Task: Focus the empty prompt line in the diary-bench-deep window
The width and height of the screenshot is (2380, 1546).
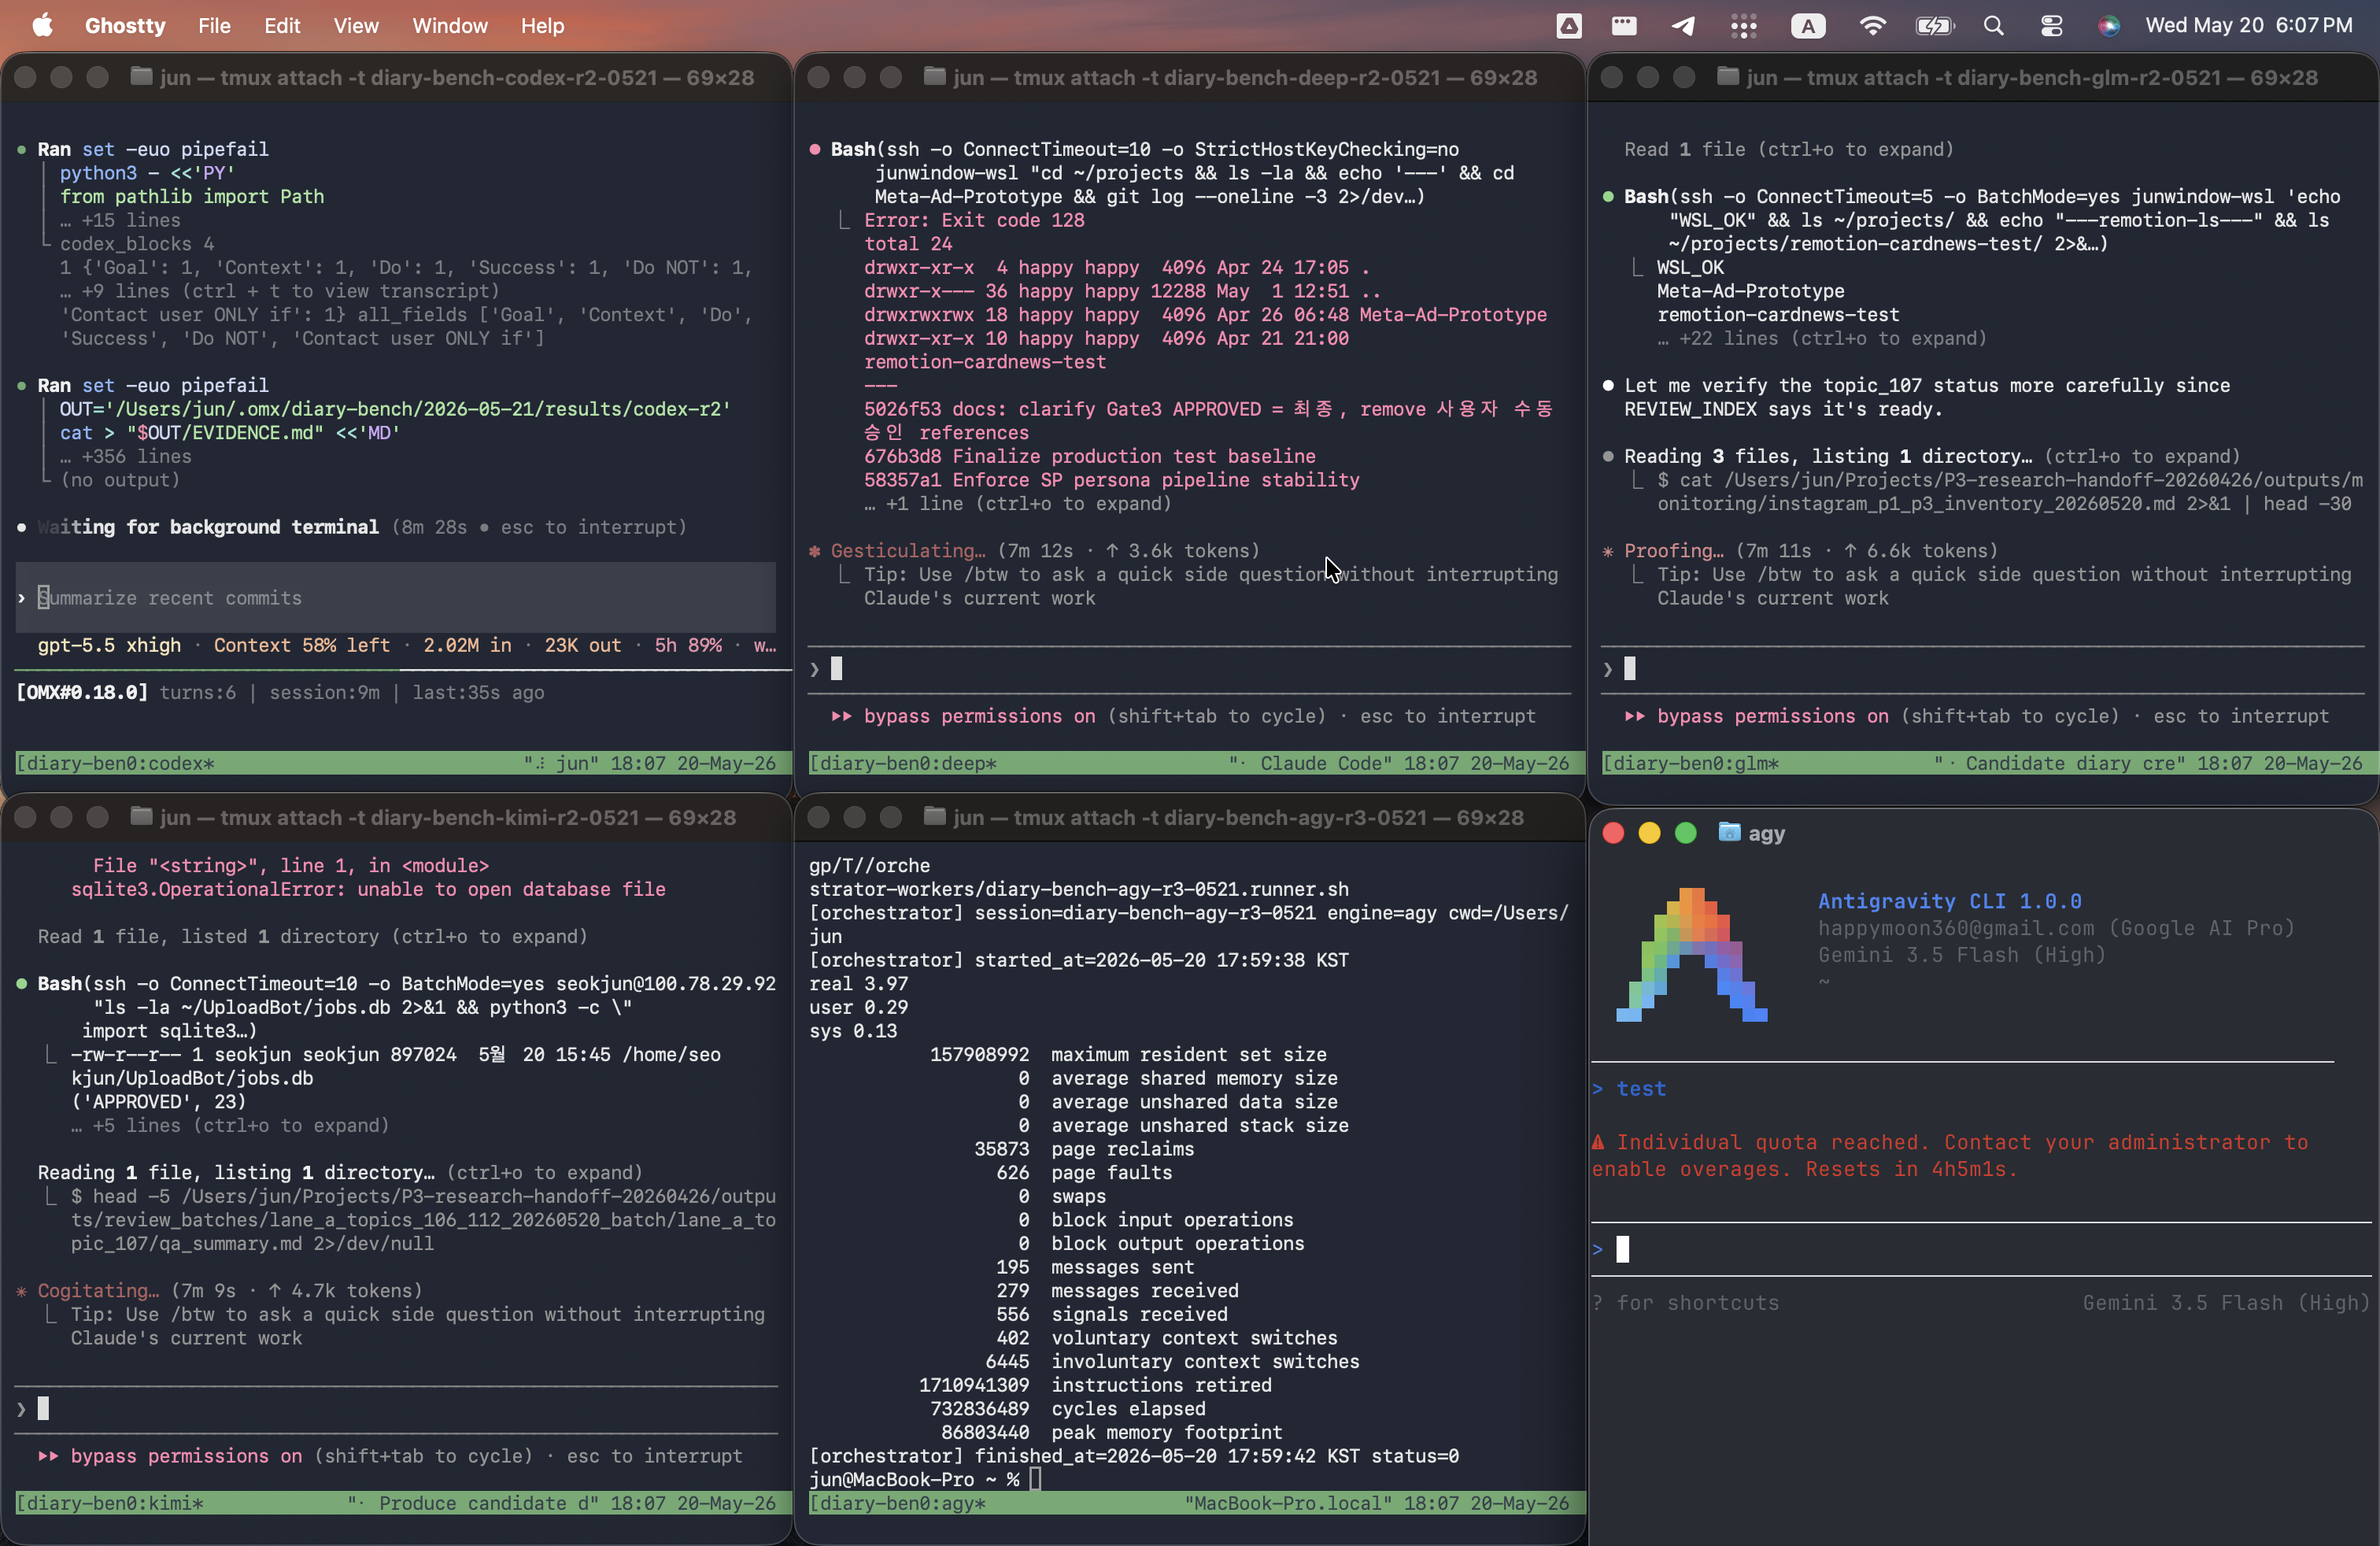Action: tap(1189, 669)
